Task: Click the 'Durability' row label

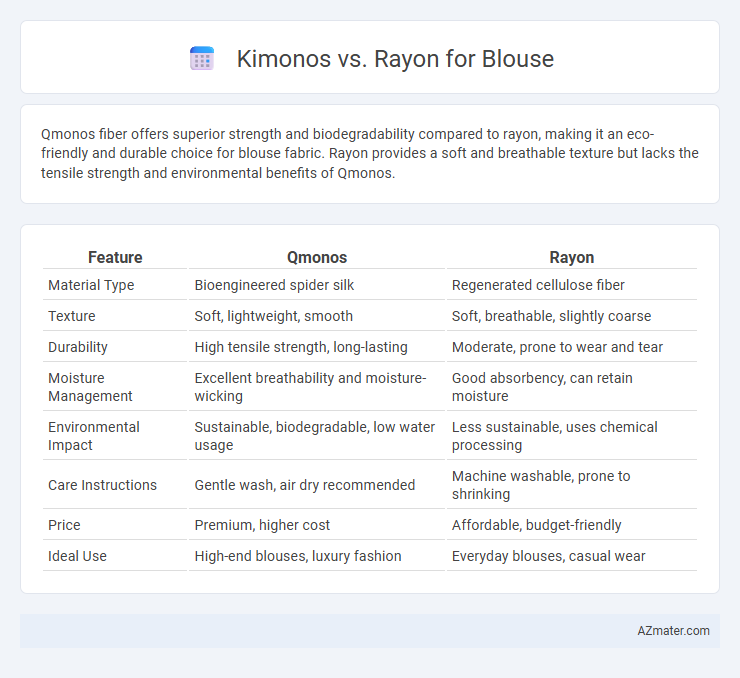Action: coord(78,347)
